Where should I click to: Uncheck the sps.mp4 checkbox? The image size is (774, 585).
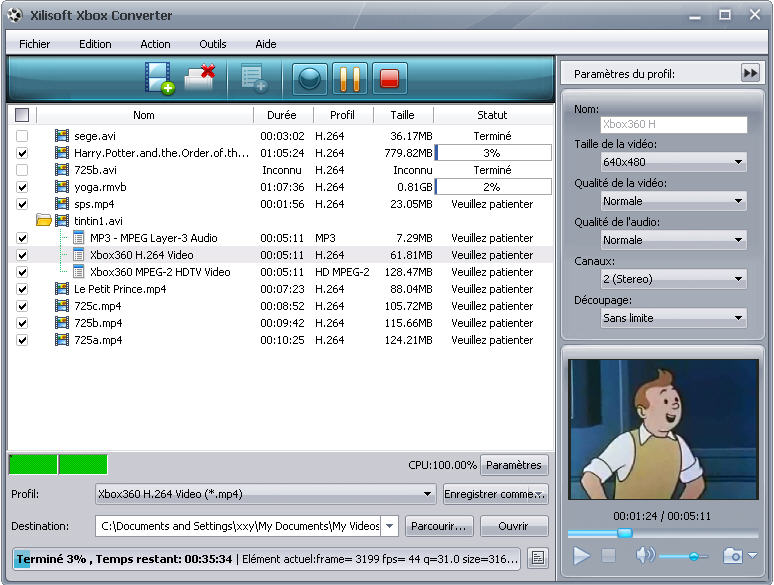pos(22,204)
